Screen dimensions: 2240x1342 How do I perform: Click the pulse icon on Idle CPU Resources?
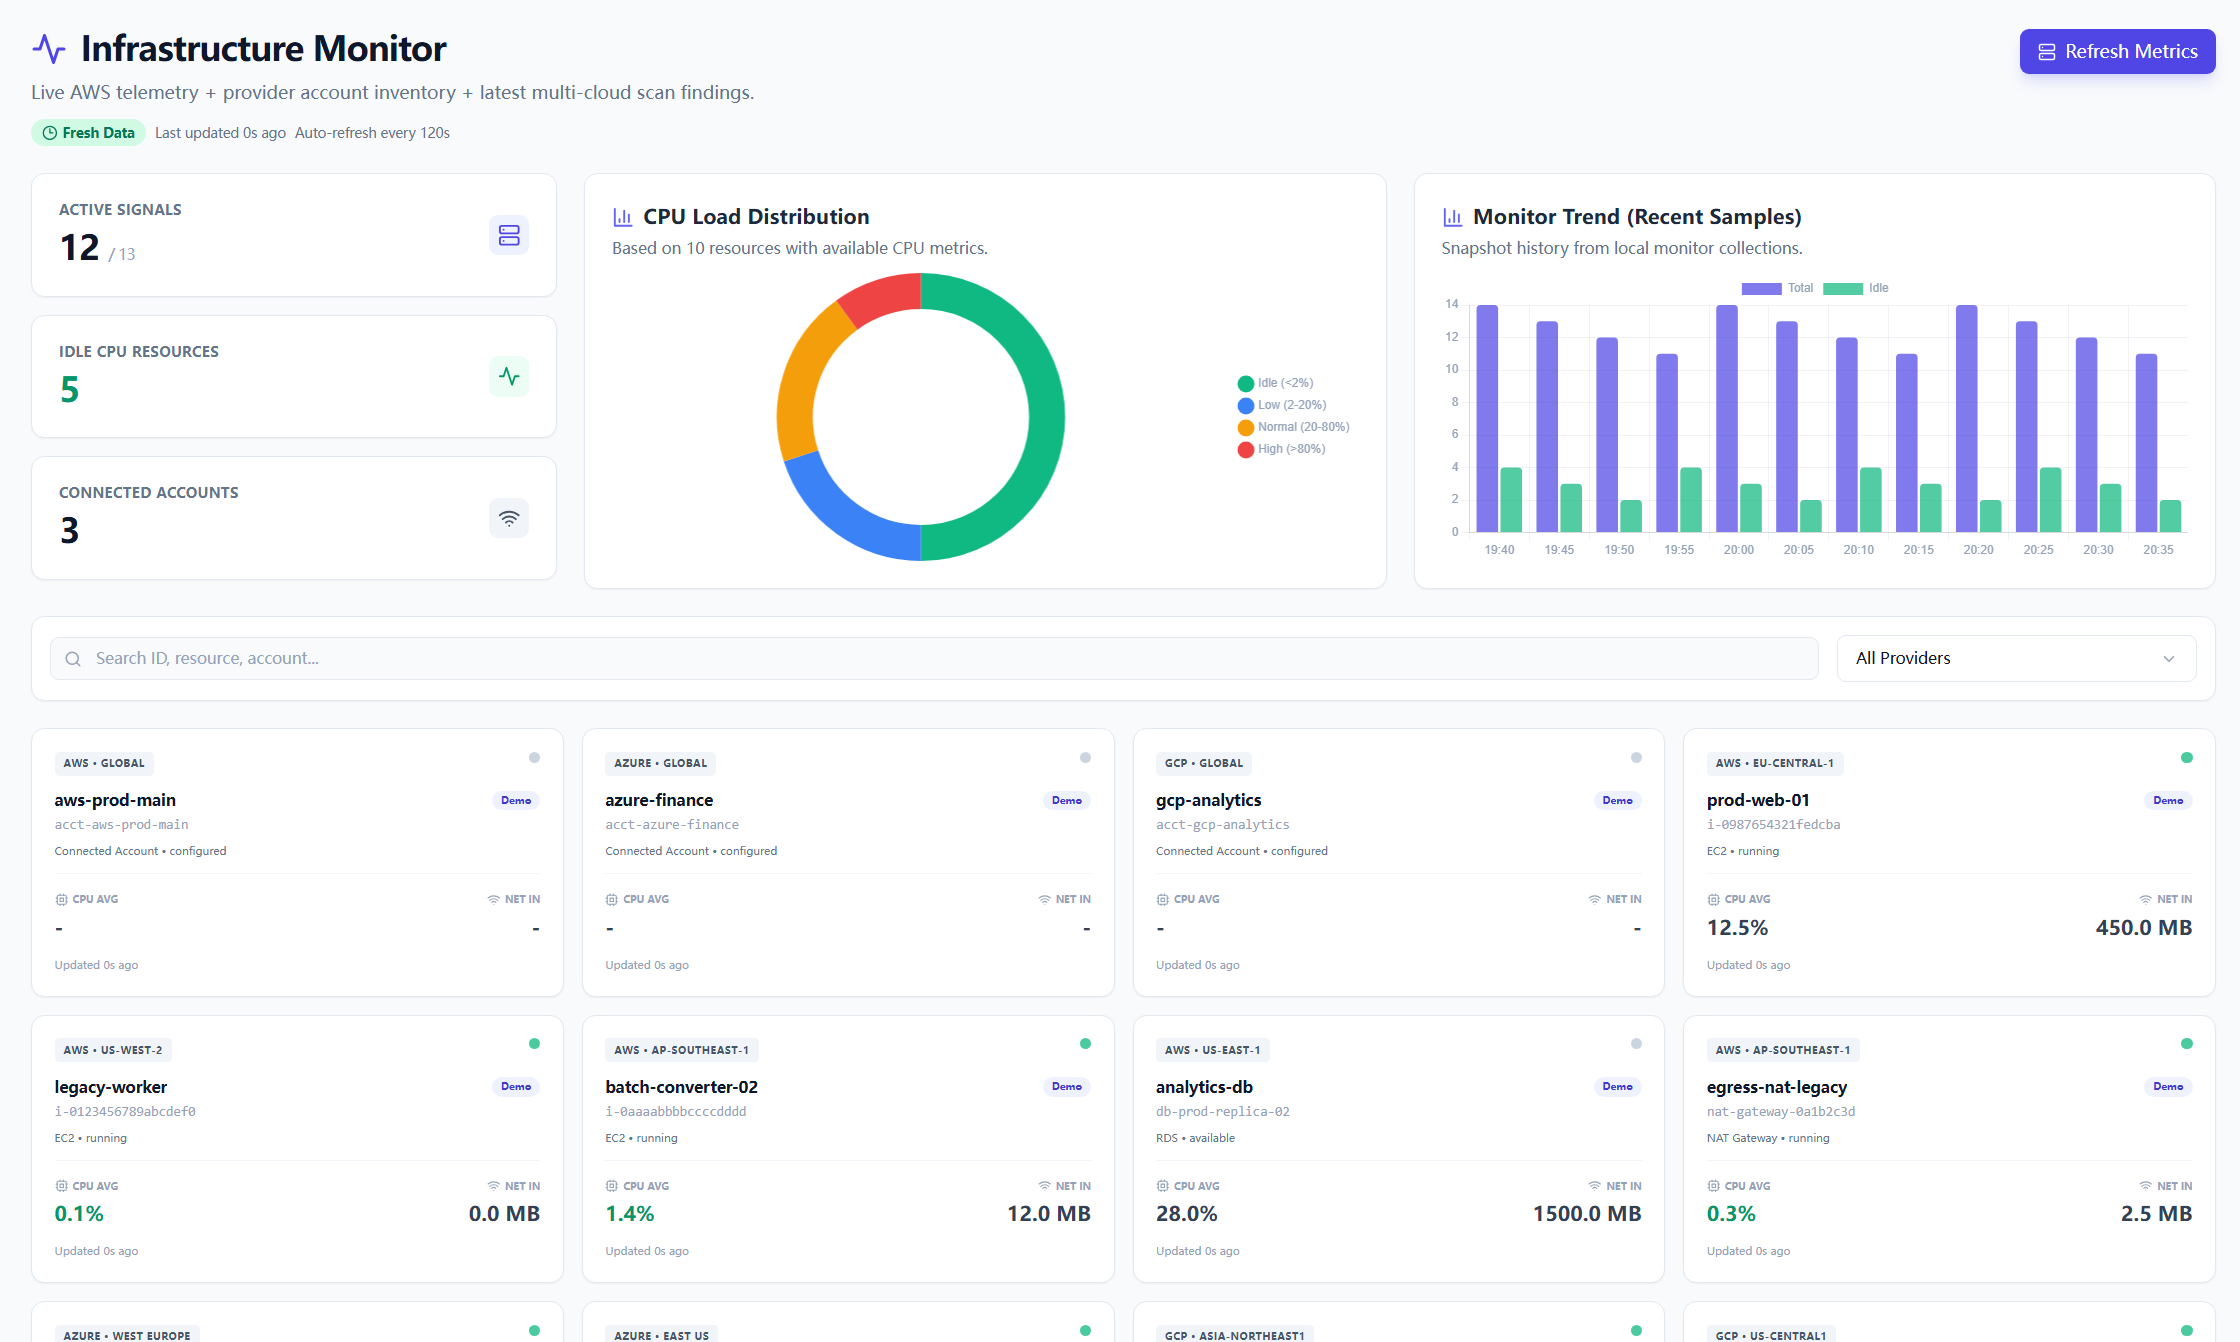(x=510, y=377)
